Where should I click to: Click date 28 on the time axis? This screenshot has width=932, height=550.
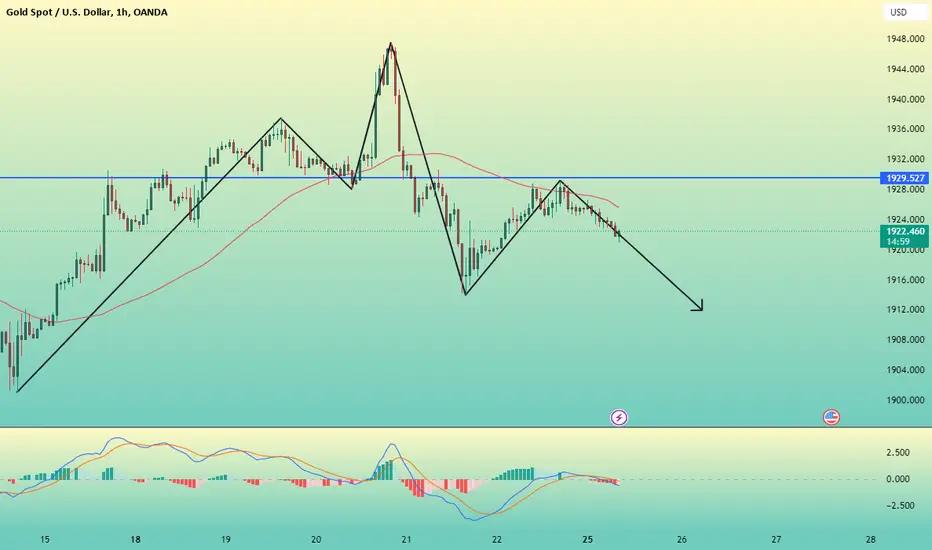click(x=871, y=539)
